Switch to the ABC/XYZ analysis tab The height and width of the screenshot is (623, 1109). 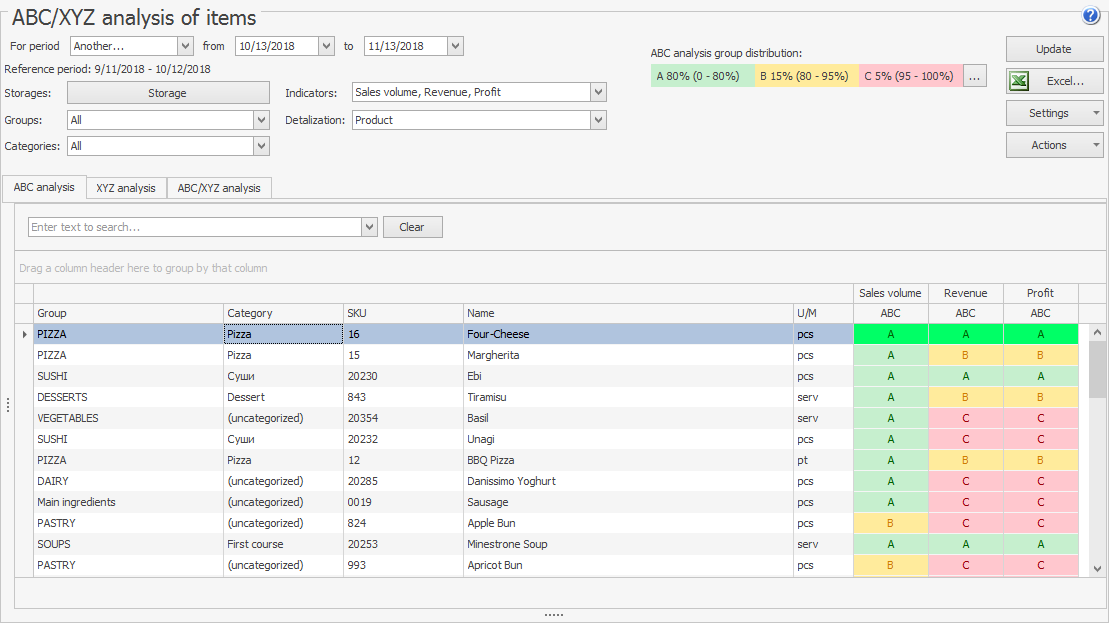point(219,188)
